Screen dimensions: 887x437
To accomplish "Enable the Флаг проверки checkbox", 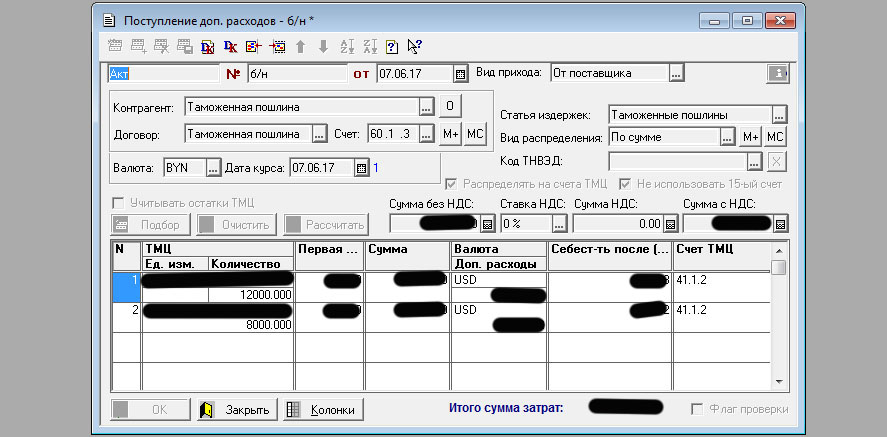I will [699, 409].
